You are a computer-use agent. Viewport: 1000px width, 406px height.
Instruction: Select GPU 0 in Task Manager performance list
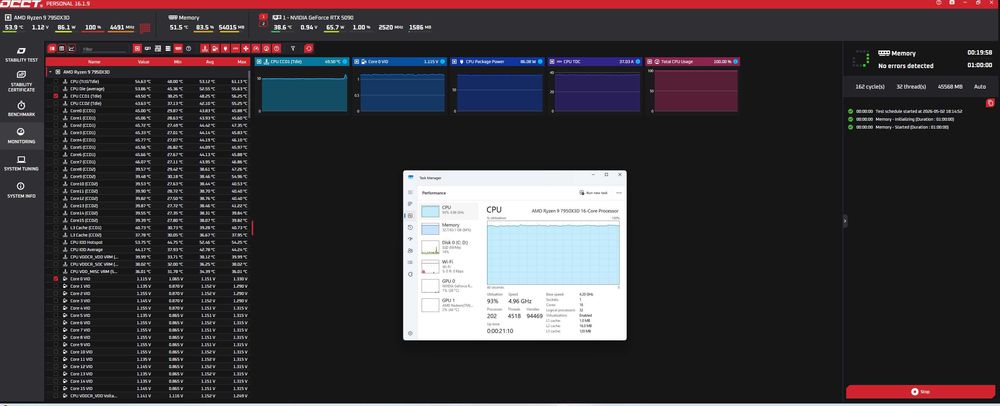(449, 284)
